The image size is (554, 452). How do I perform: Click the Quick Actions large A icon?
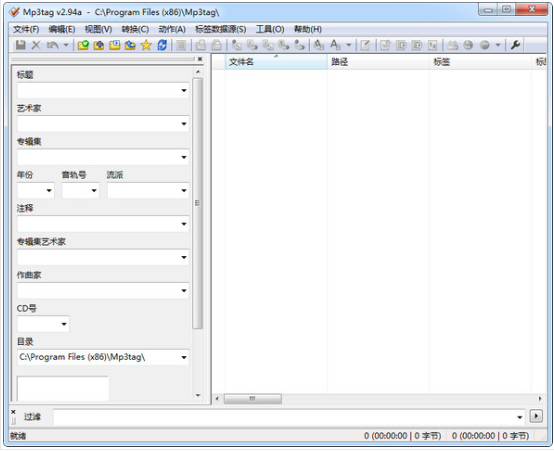[335, 45]
